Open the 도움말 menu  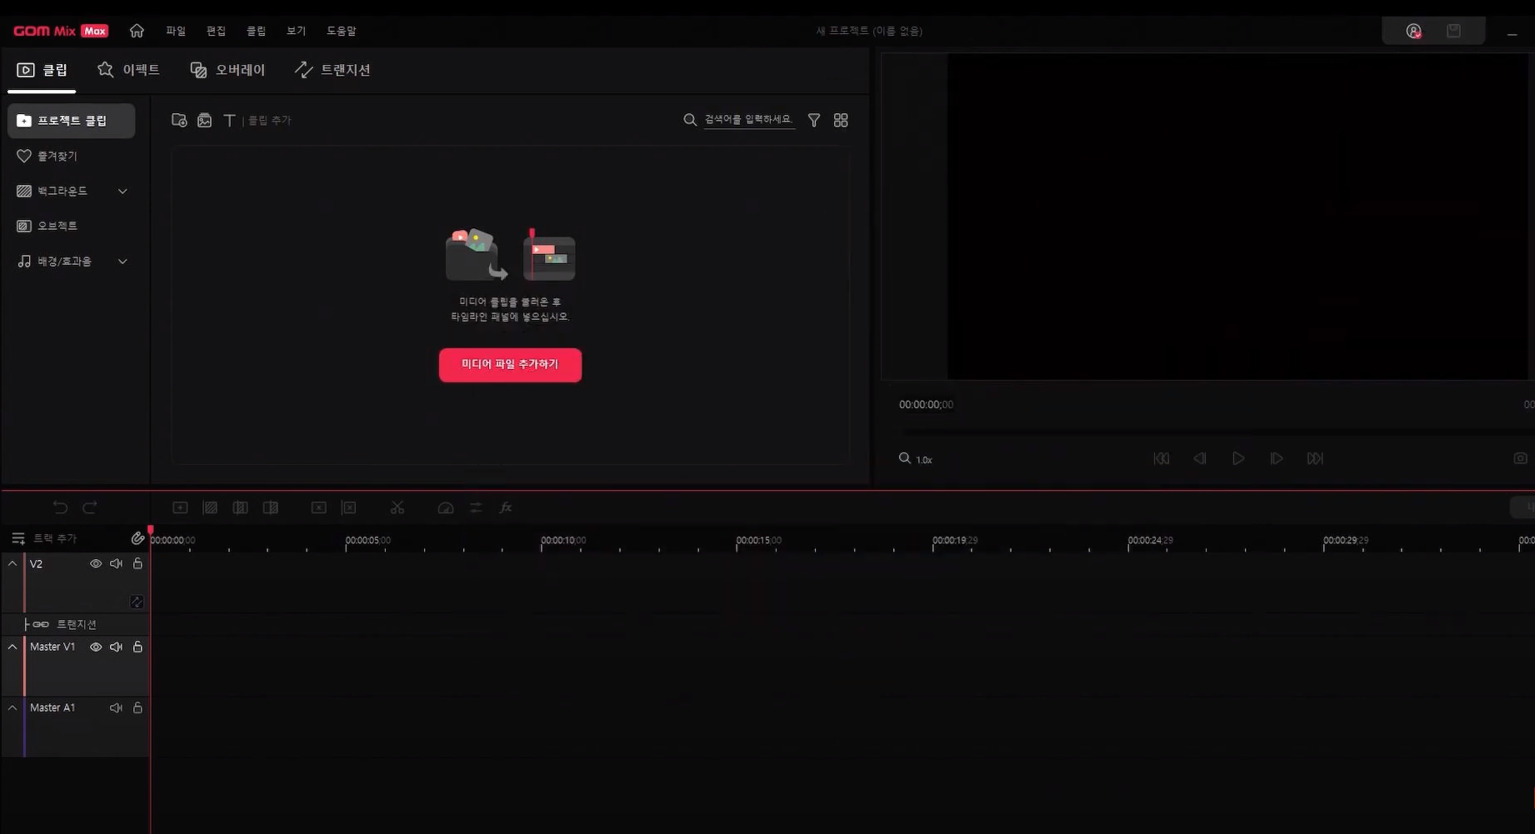pos(341,31)
